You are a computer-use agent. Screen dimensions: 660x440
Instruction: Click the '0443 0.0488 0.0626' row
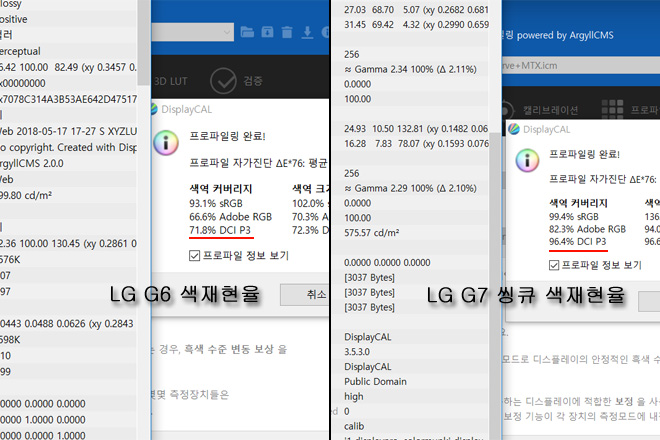(68, 323)
